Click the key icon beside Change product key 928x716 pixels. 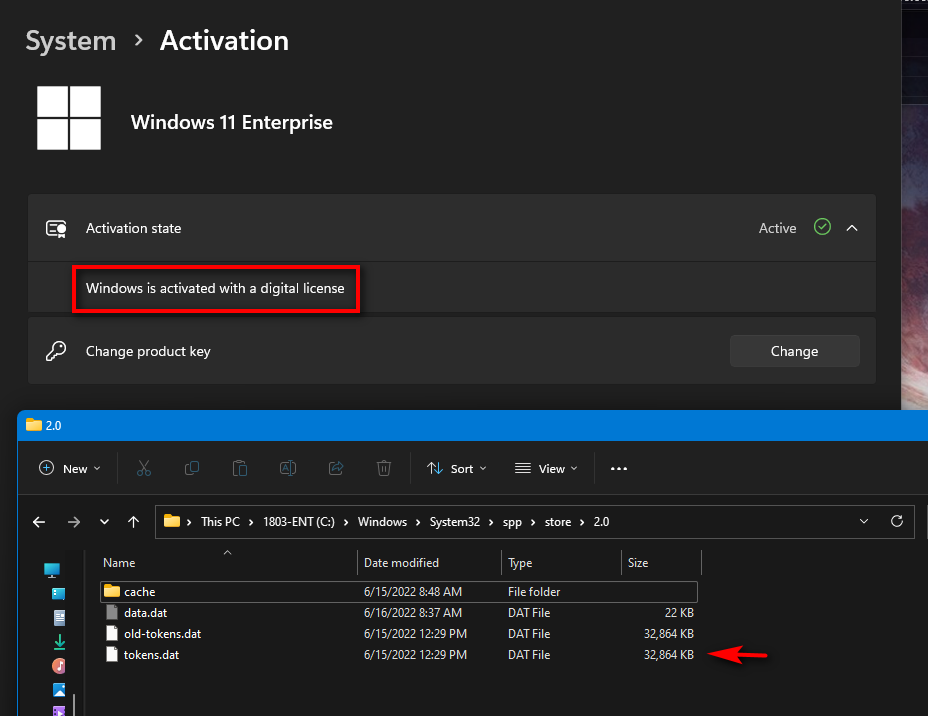(x=56, y=351)
